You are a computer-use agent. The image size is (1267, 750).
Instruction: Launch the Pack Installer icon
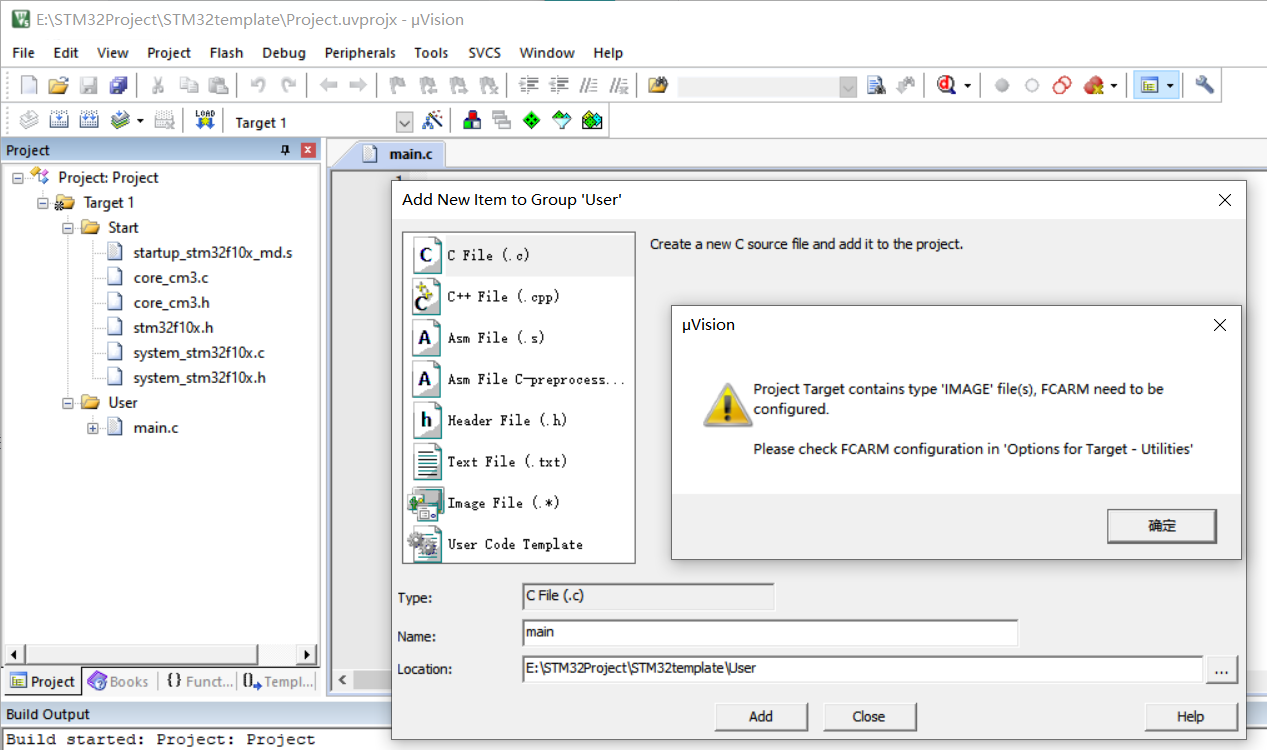pyautogui.click(x=592, y=121)
